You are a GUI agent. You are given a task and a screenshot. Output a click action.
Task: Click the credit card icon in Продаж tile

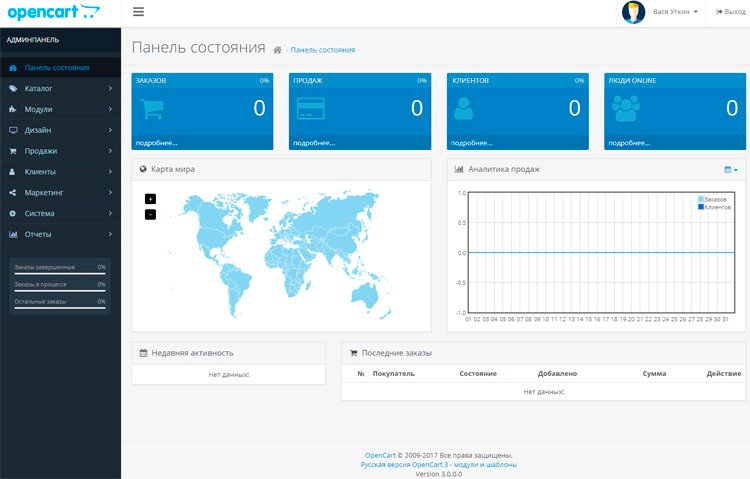point(310,109)
